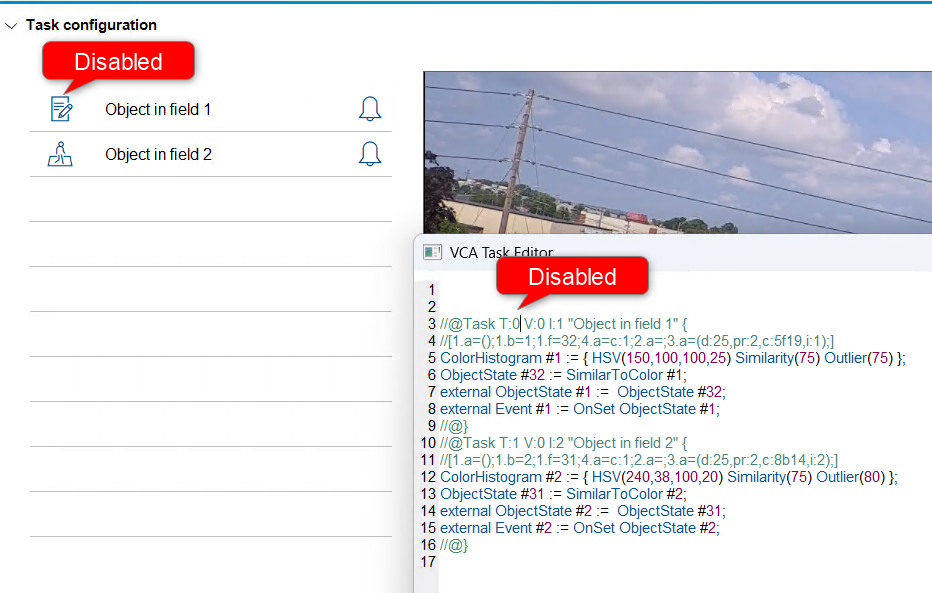Click empty editor line number 1
This screenshot has height=593, width=932.
click(x=432, y=290)
